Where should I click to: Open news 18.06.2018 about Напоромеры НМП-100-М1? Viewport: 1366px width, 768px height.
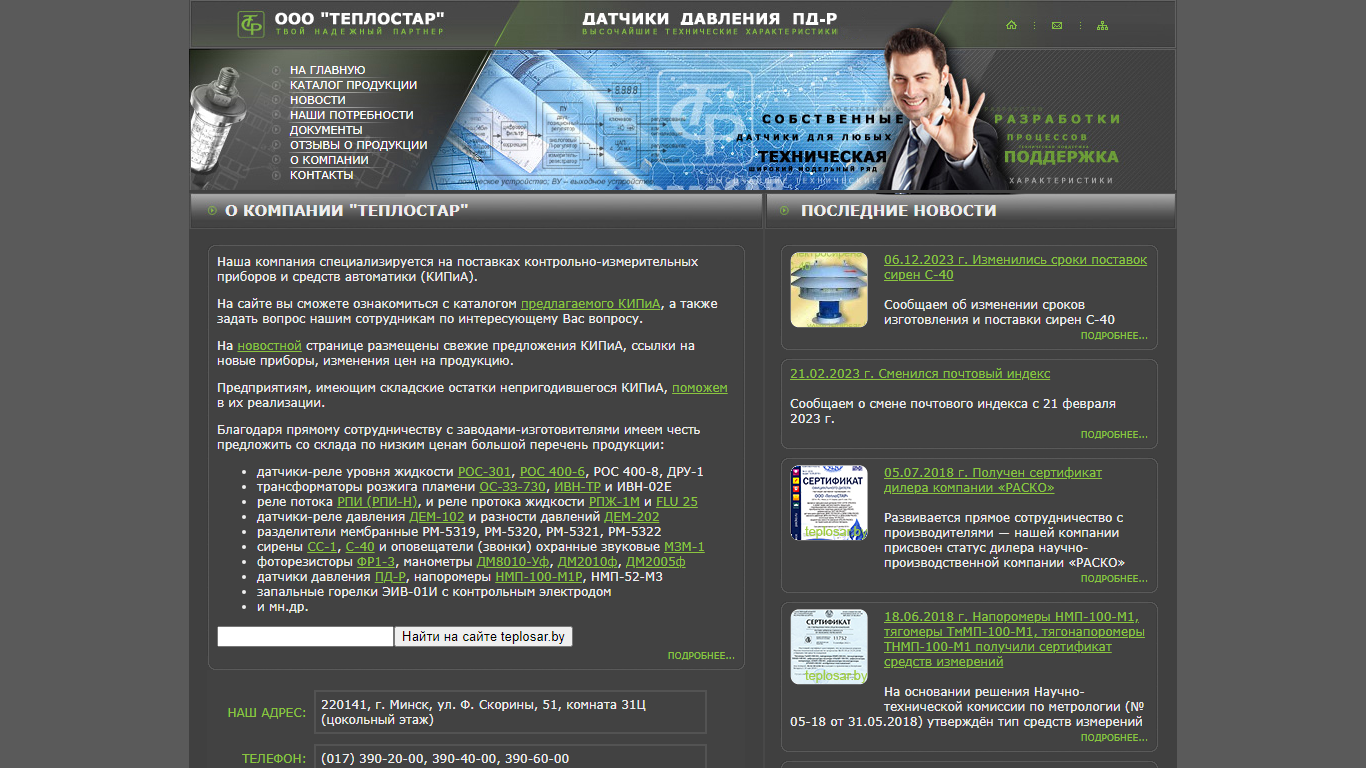pyautogui.click(x=1014, y=639)
